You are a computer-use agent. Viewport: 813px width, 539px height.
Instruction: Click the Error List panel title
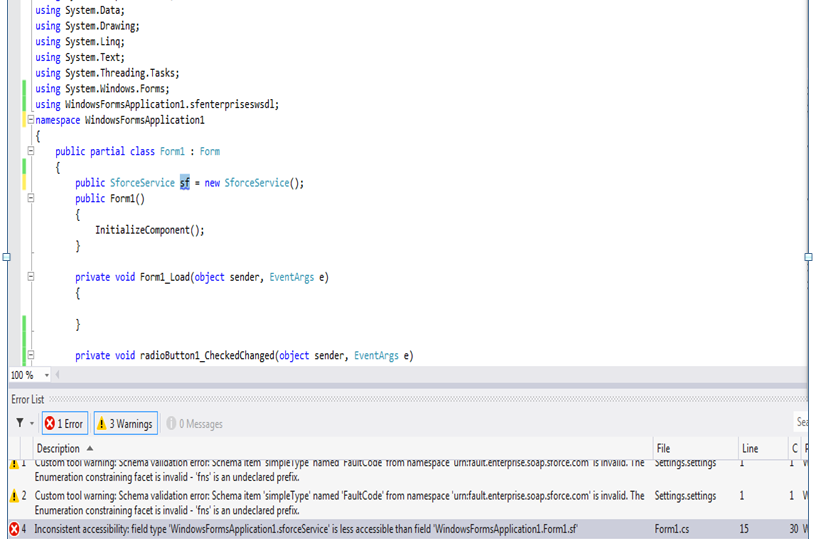tap(27, 400)
